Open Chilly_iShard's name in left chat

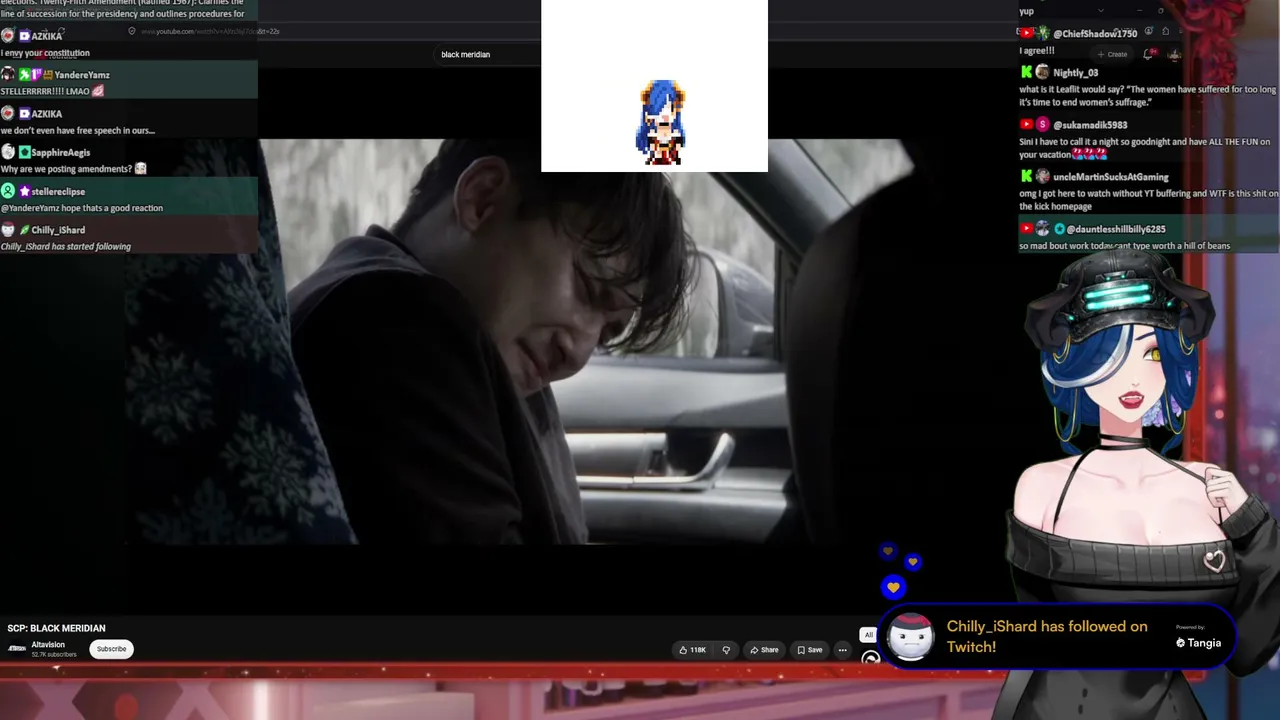pyautogui.click(x=58, y=231)
